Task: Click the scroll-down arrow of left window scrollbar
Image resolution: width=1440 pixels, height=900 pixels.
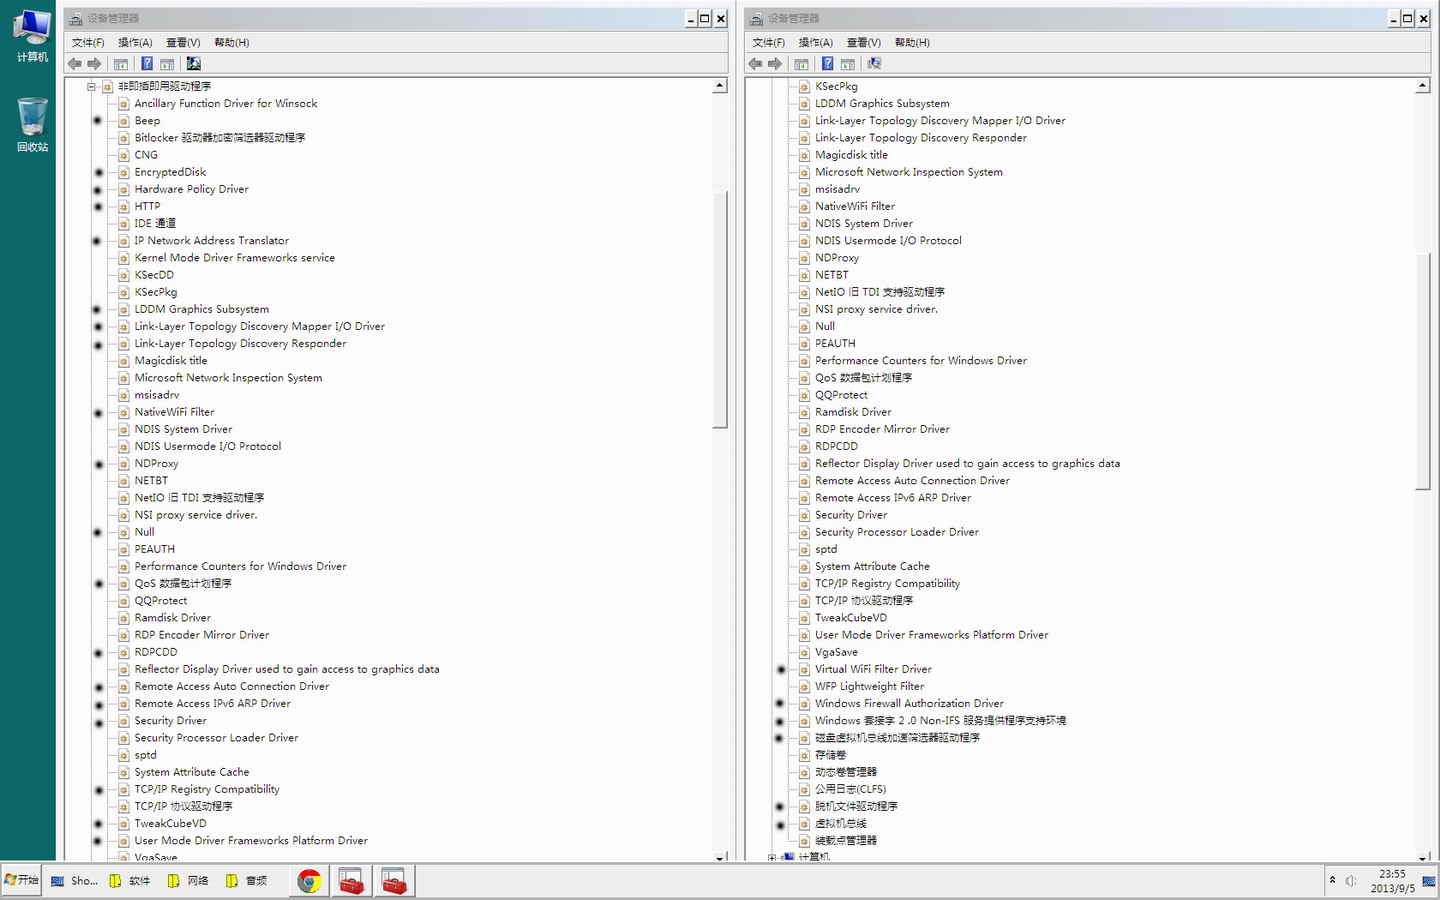Action: point(720,857)
